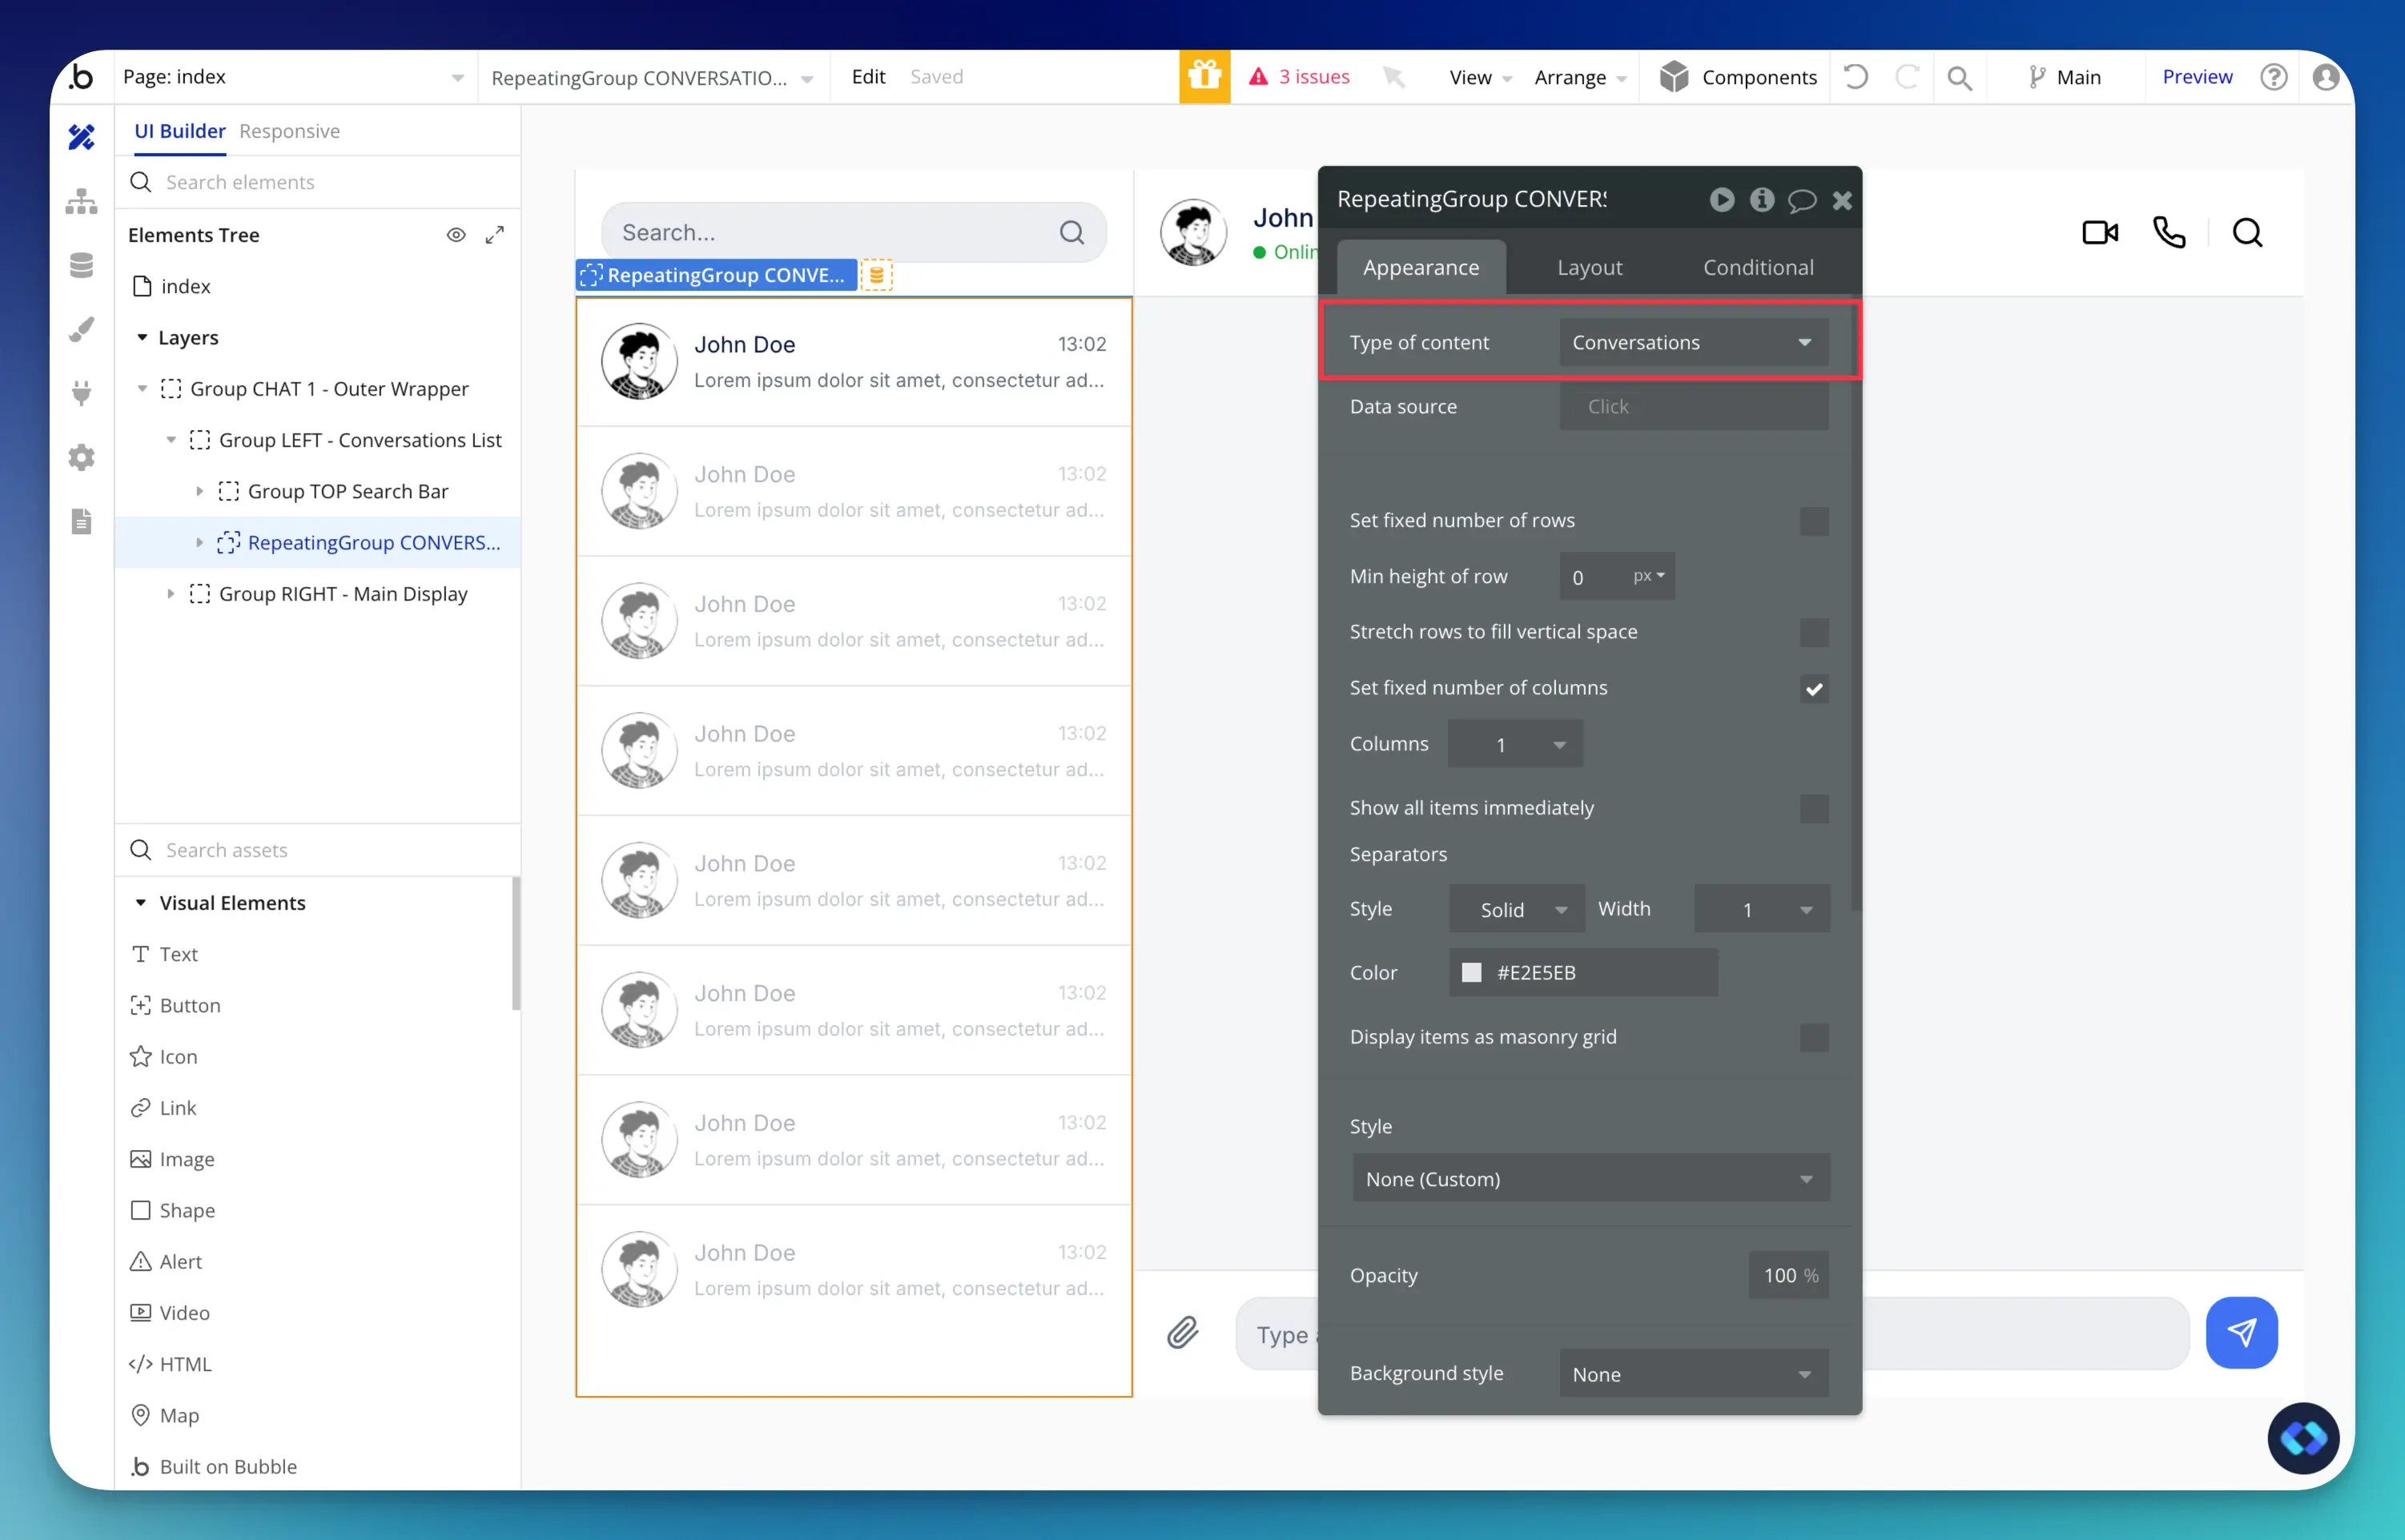Open the Logs document icon in sidebar
Screen dimensions: 2405x1540
81,521
